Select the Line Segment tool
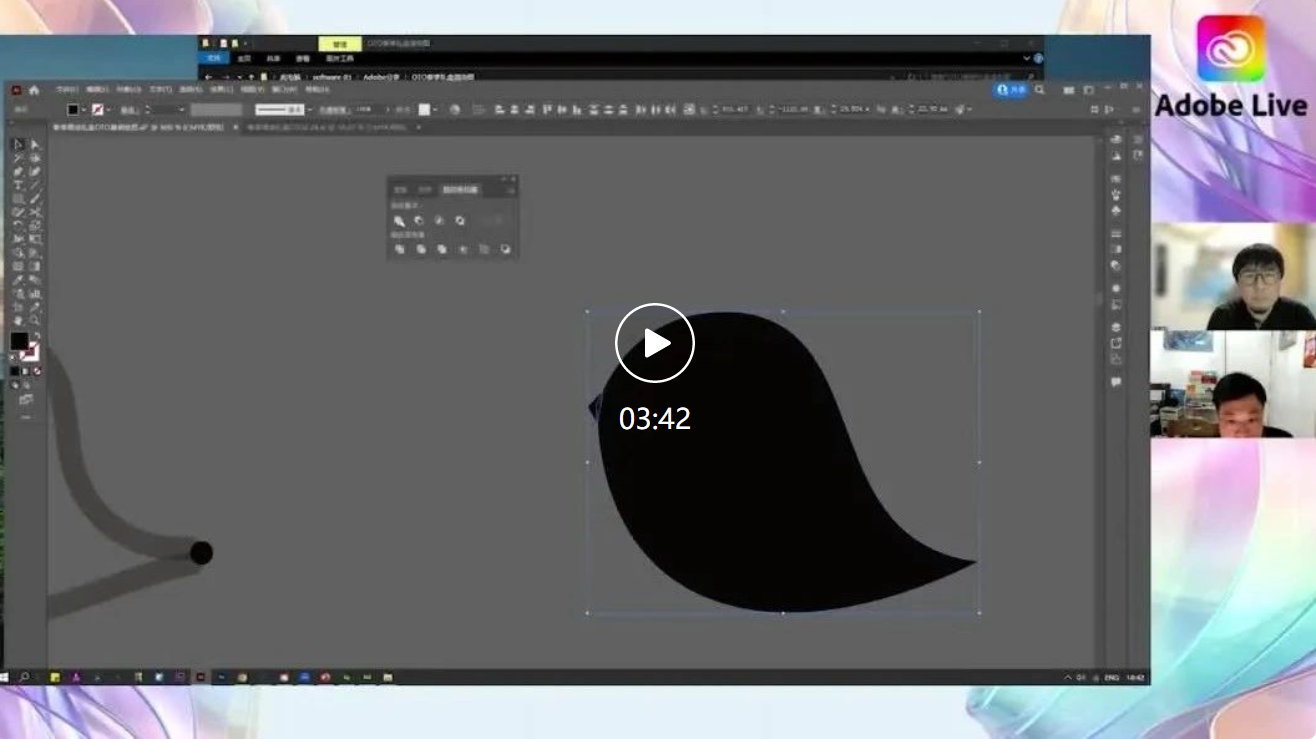Screen dimensions: 1316x739 point(36,184)
